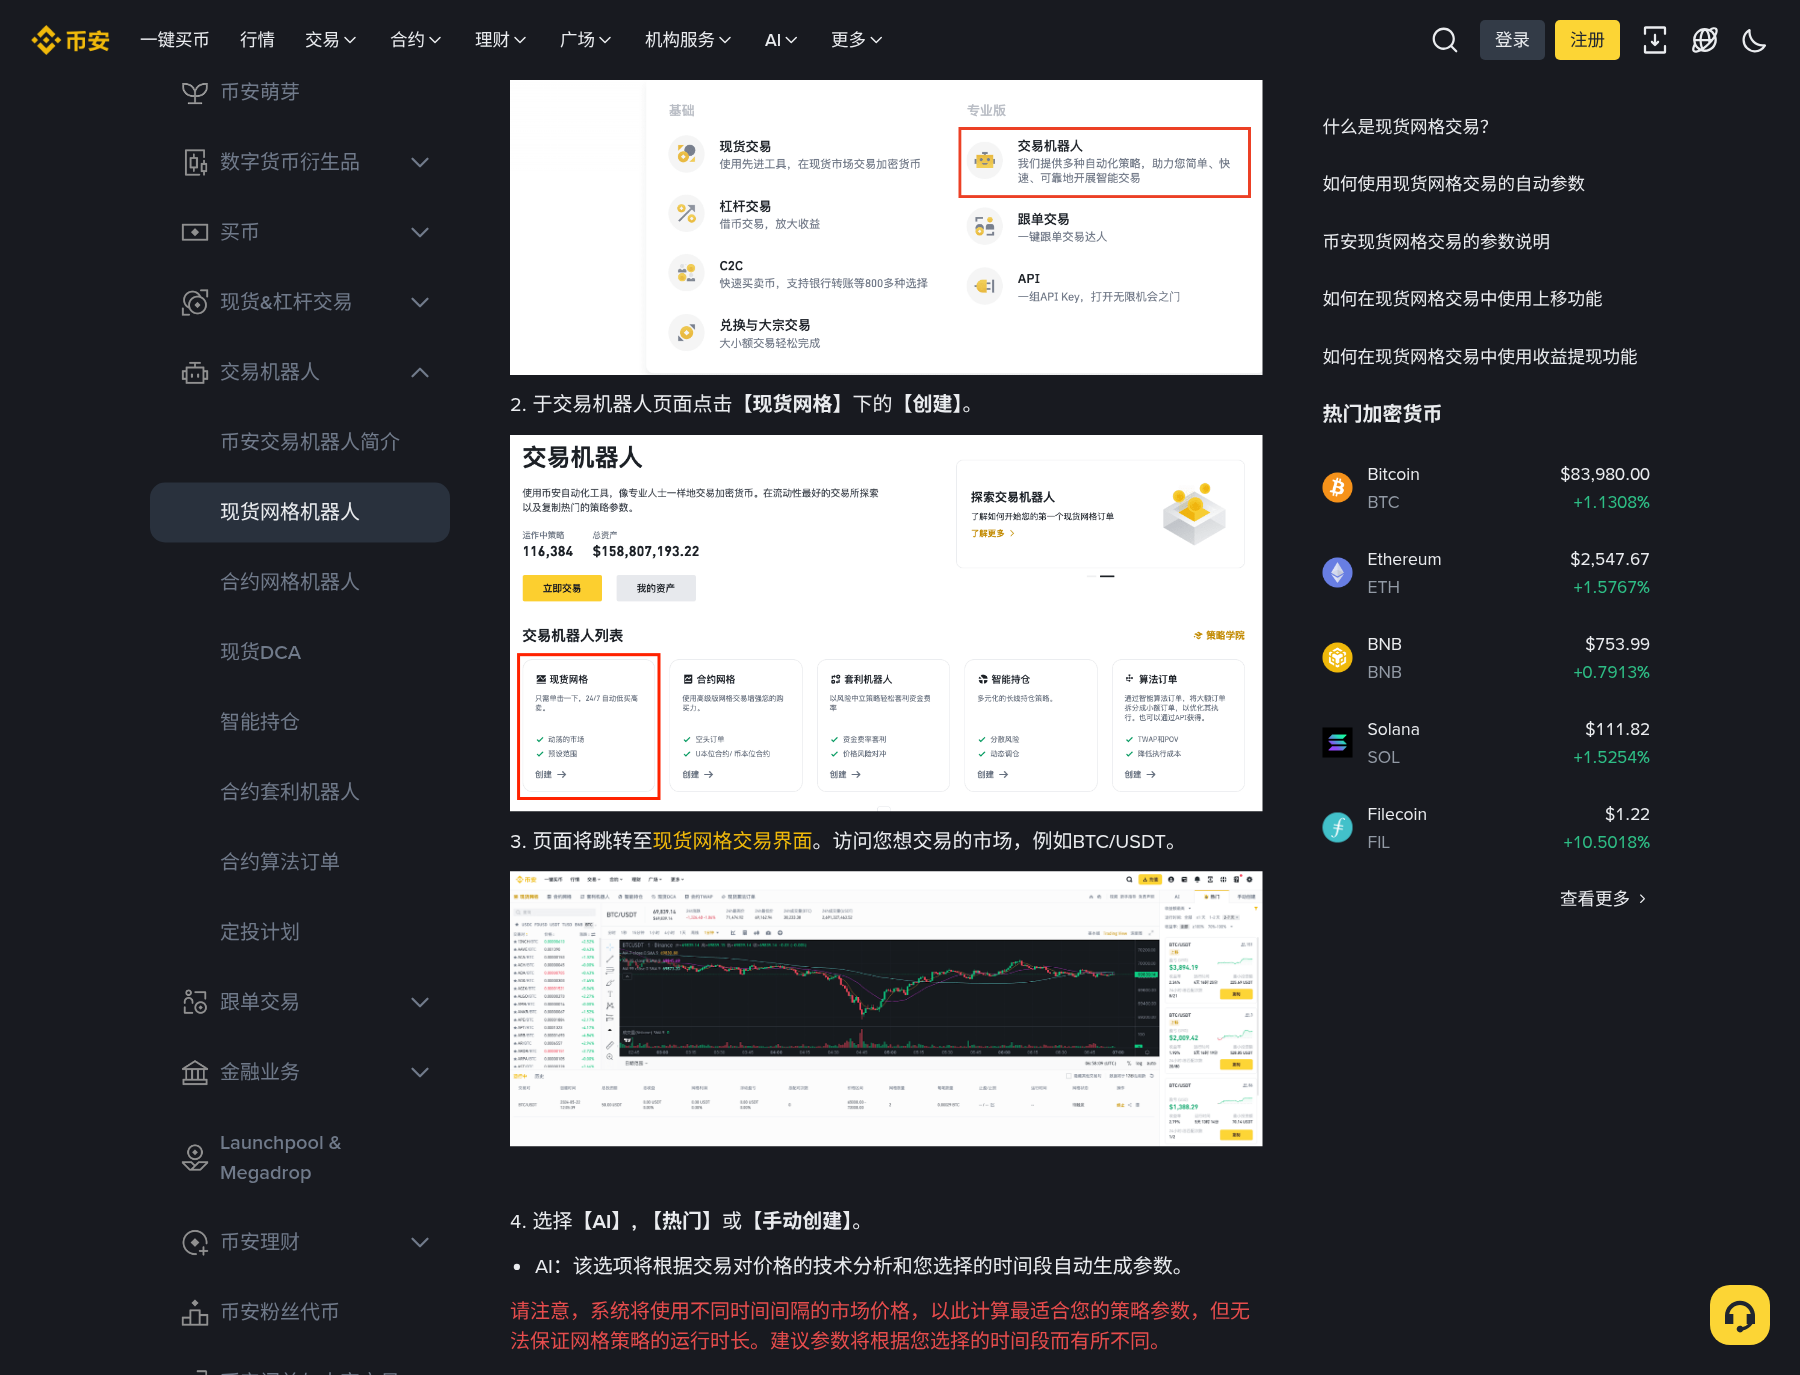The image size is (1800, 1375).
Task: Click the Filecoin coin icon
Action: pyautogui.click(x=1338, y=827)
